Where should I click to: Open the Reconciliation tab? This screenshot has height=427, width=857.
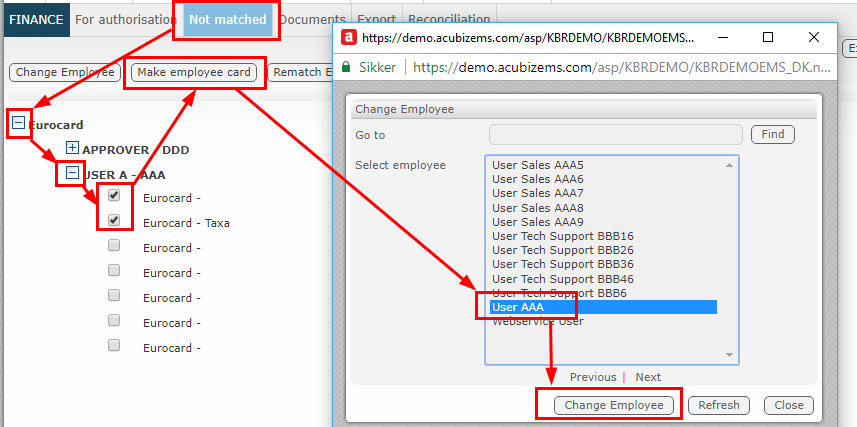[449, 20]
